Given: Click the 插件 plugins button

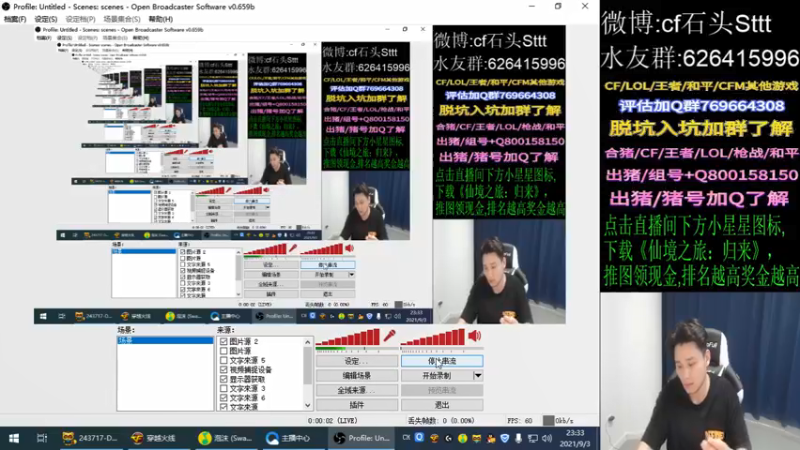Looking at the screenshot, I should pyautogui.click(x=357, y=405).
